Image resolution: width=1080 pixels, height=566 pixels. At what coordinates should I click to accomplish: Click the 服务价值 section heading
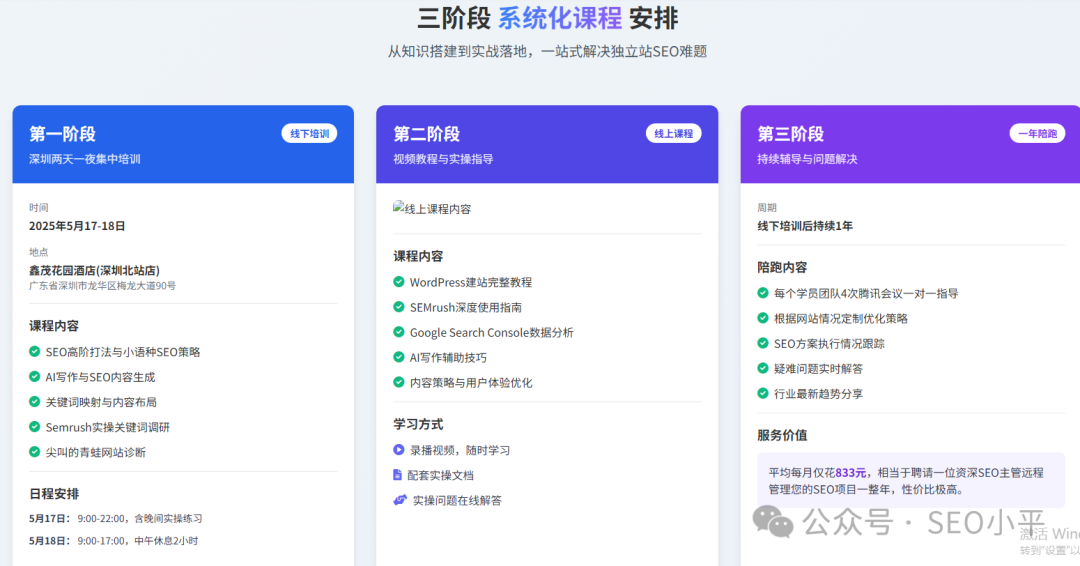click(x=782, y=435)
